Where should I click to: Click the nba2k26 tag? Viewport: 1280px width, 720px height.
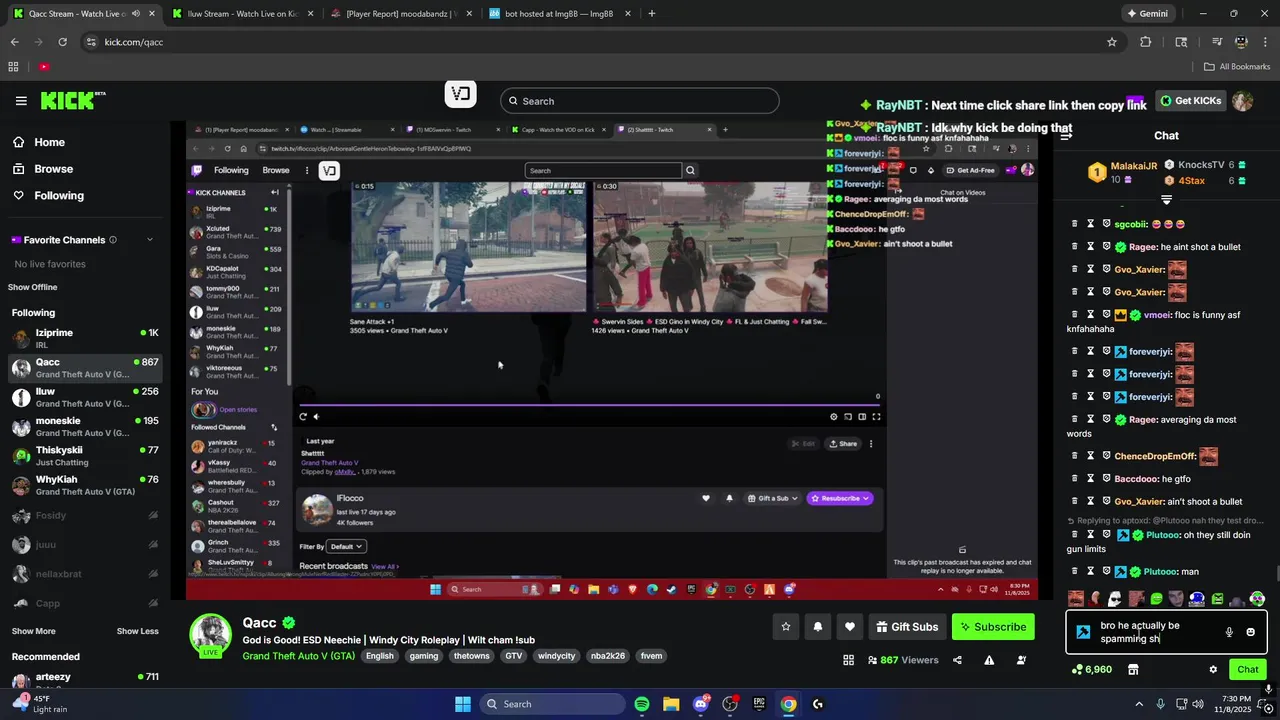607,656
